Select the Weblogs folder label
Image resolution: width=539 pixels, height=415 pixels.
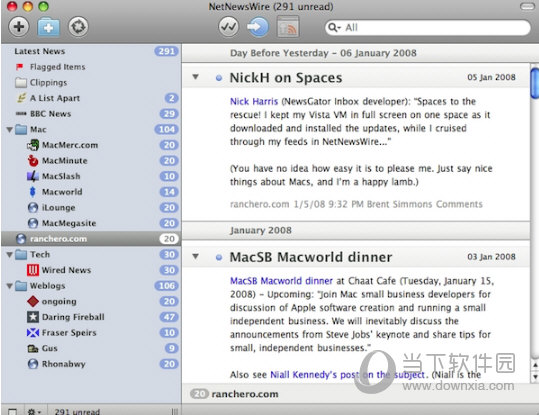(x=47, y=286)
